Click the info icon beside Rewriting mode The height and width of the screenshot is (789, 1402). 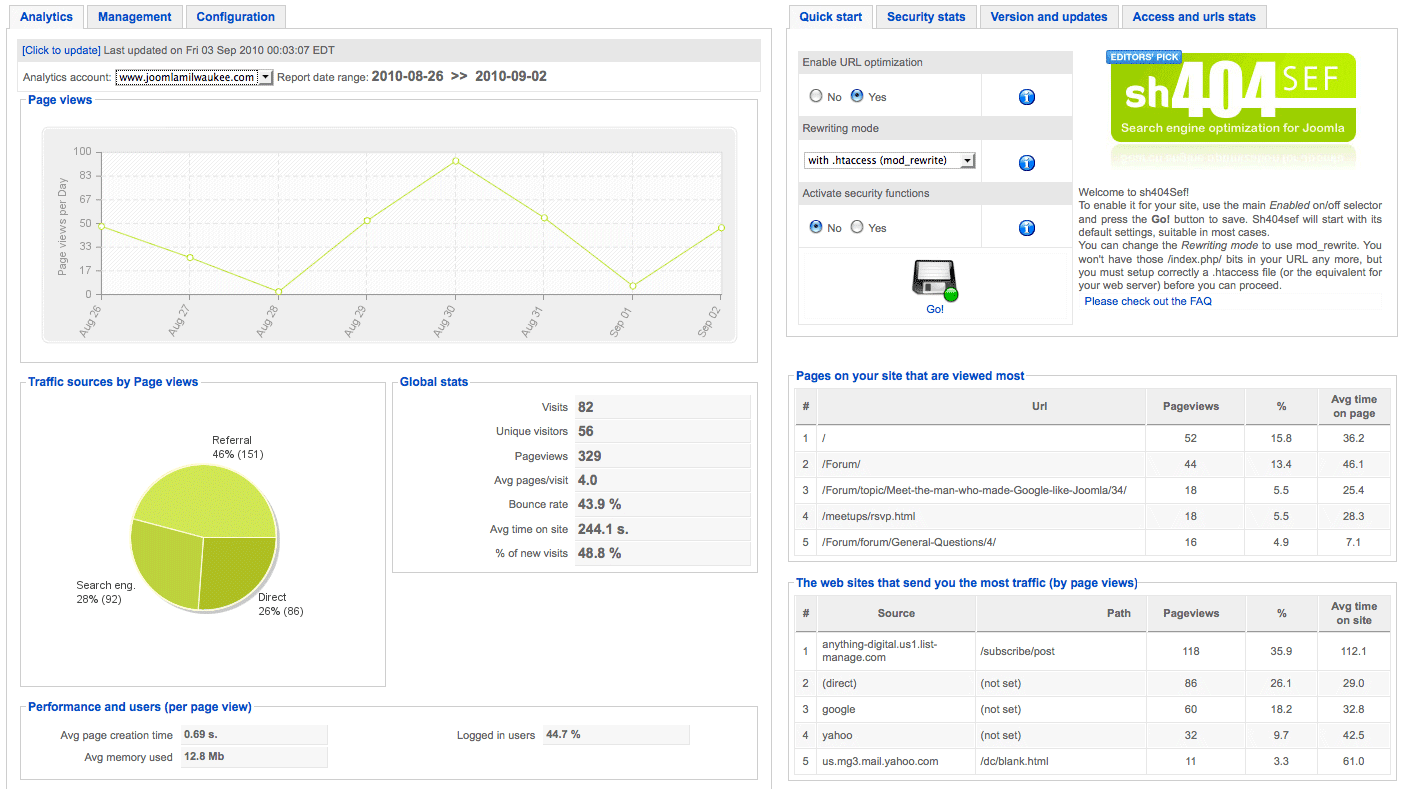(x=1026, y=161)
